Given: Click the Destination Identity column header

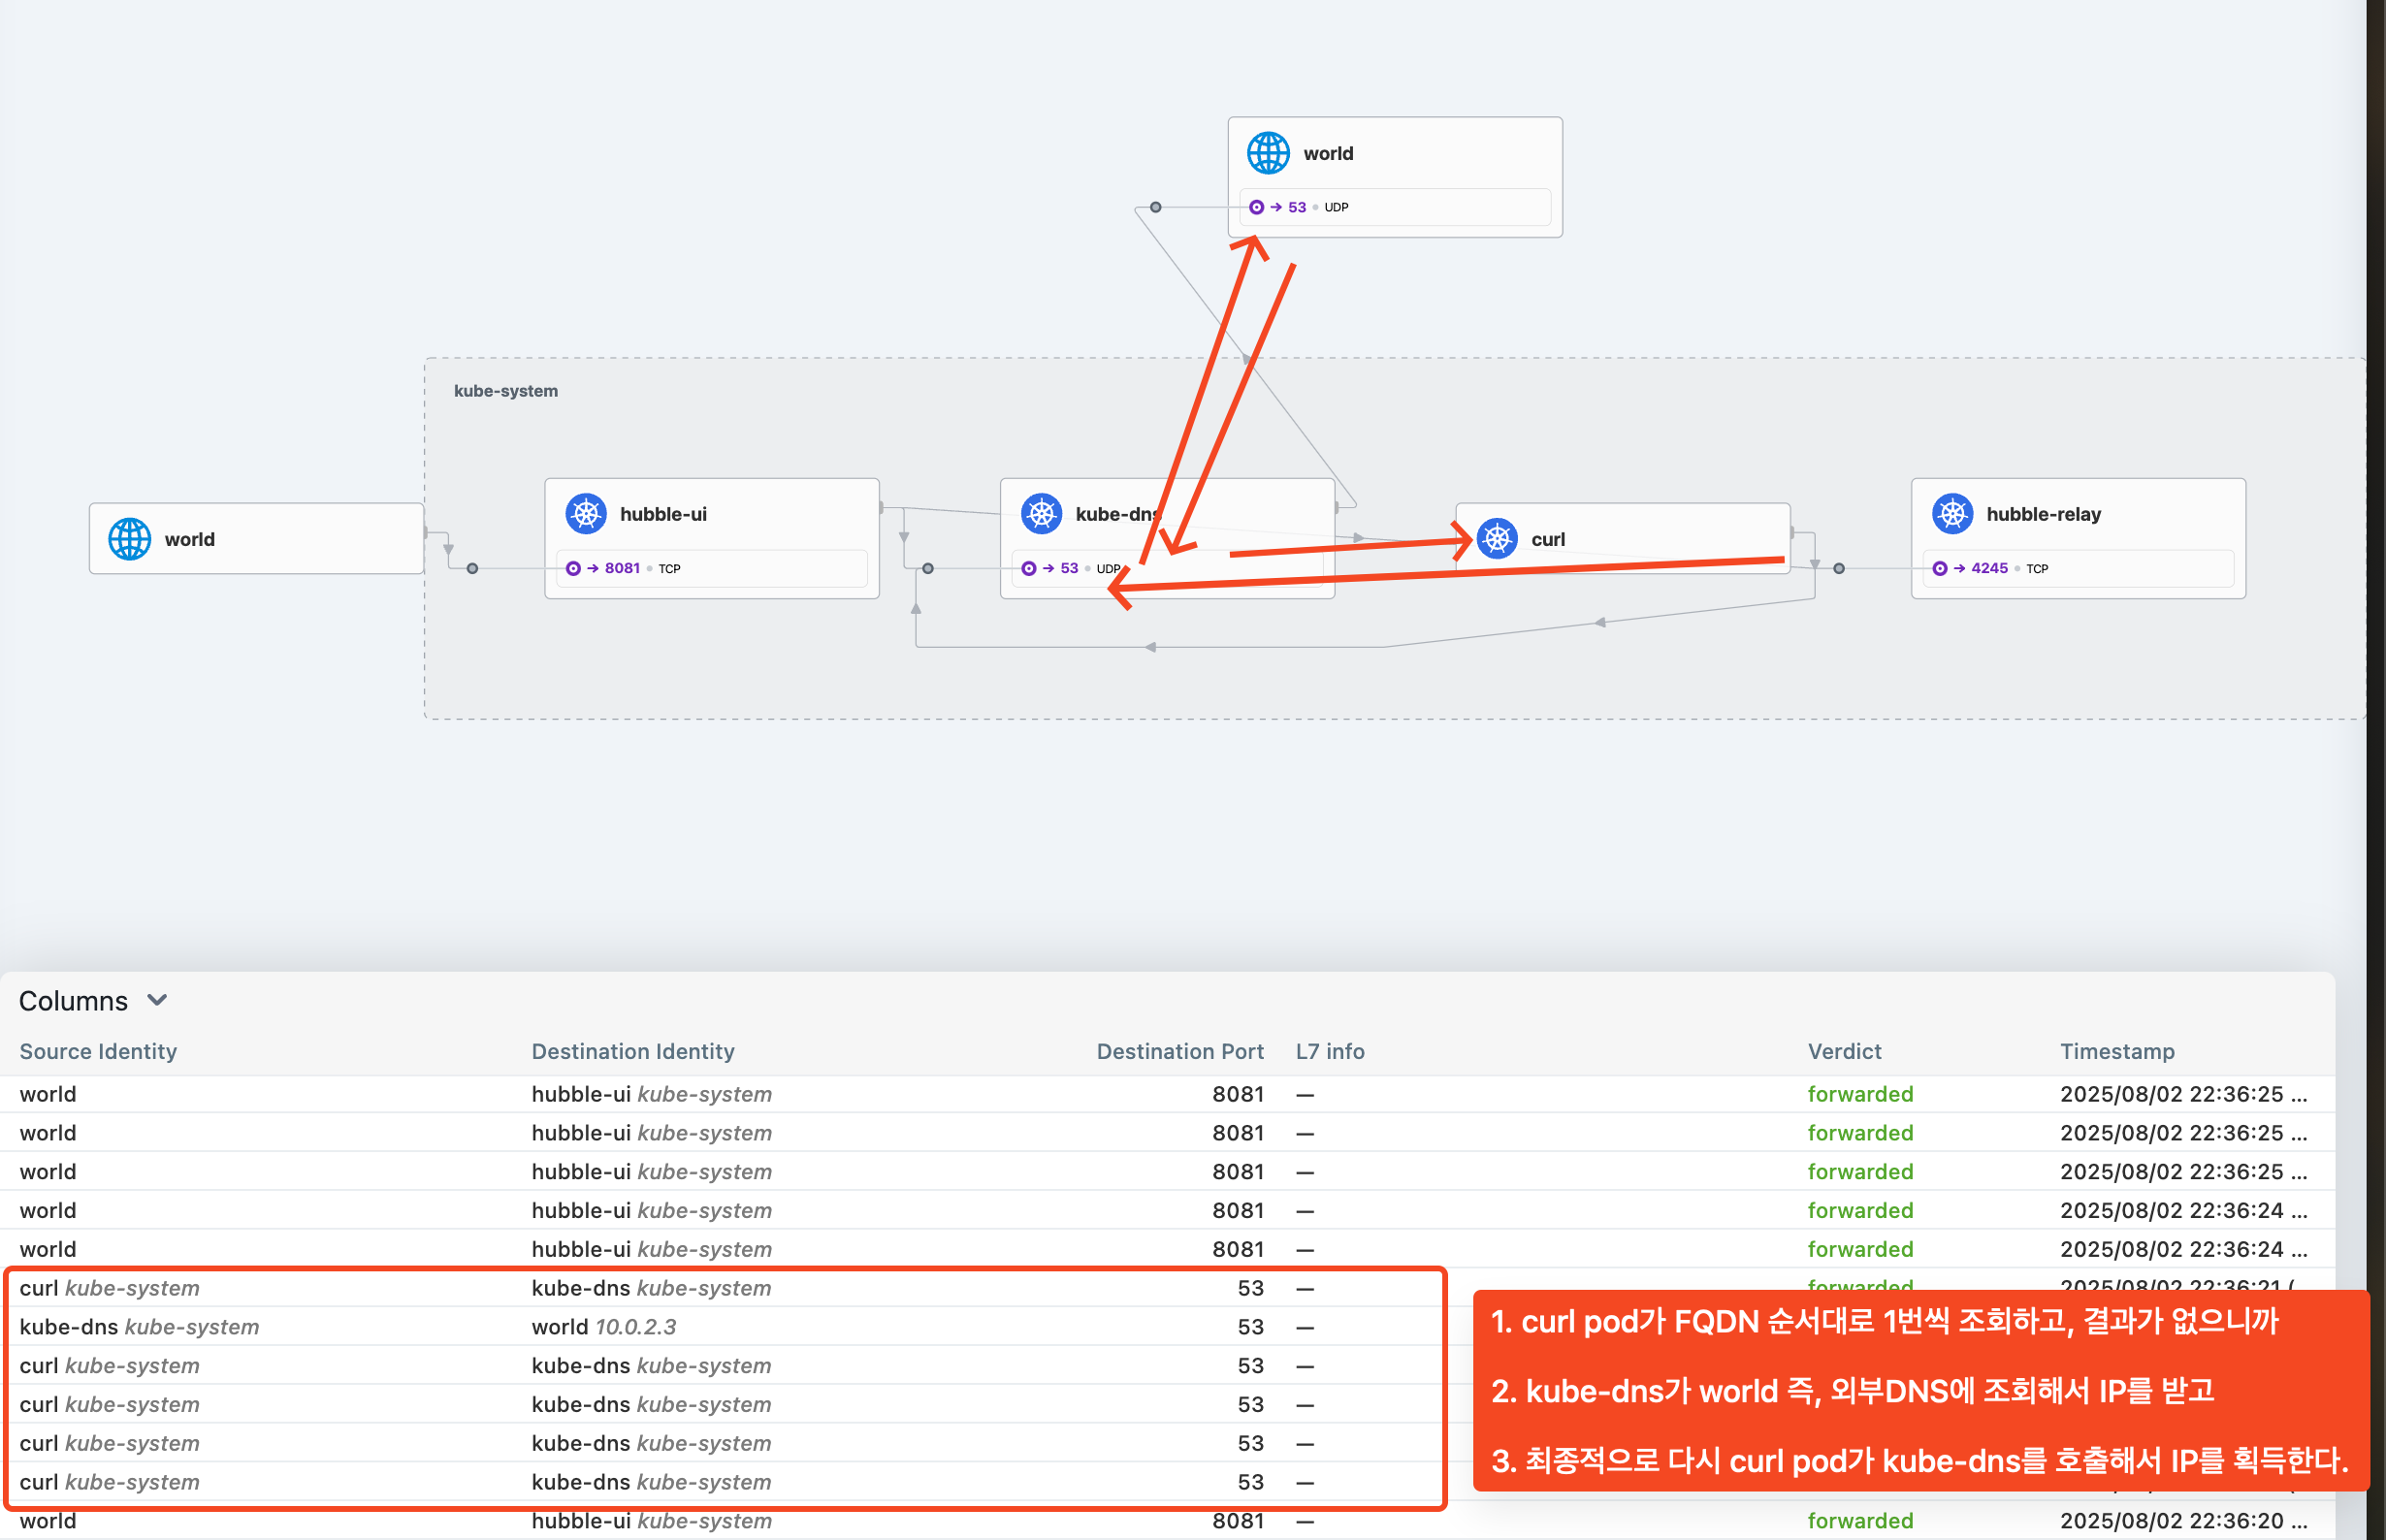Looking at the screenshot, I should click(632, 1051).
